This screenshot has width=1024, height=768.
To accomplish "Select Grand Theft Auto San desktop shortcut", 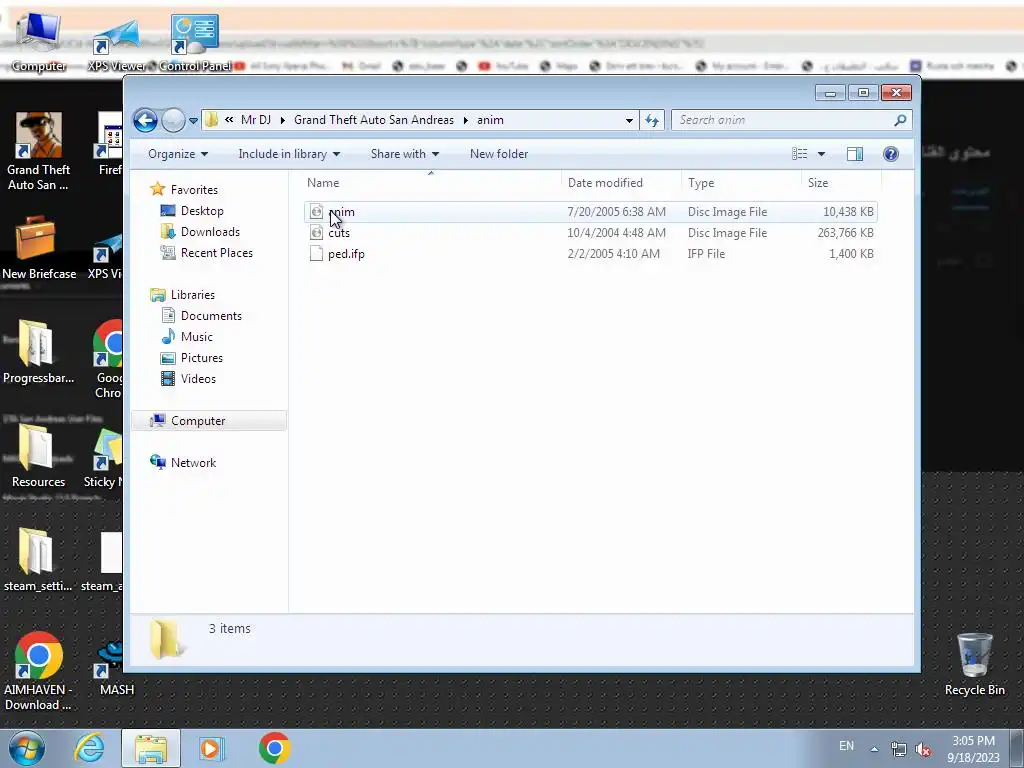I will [x=38, y=152].
